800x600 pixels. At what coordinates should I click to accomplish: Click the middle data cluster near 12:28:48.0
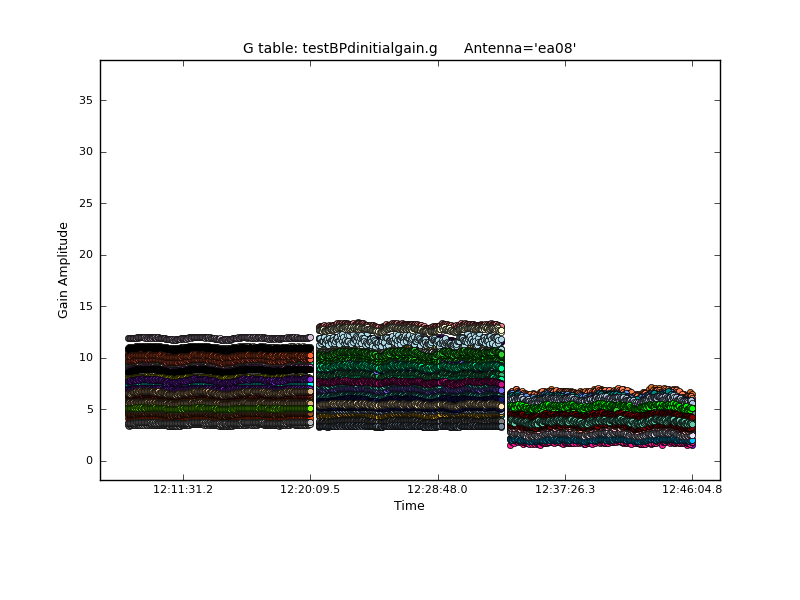[410, 376]
